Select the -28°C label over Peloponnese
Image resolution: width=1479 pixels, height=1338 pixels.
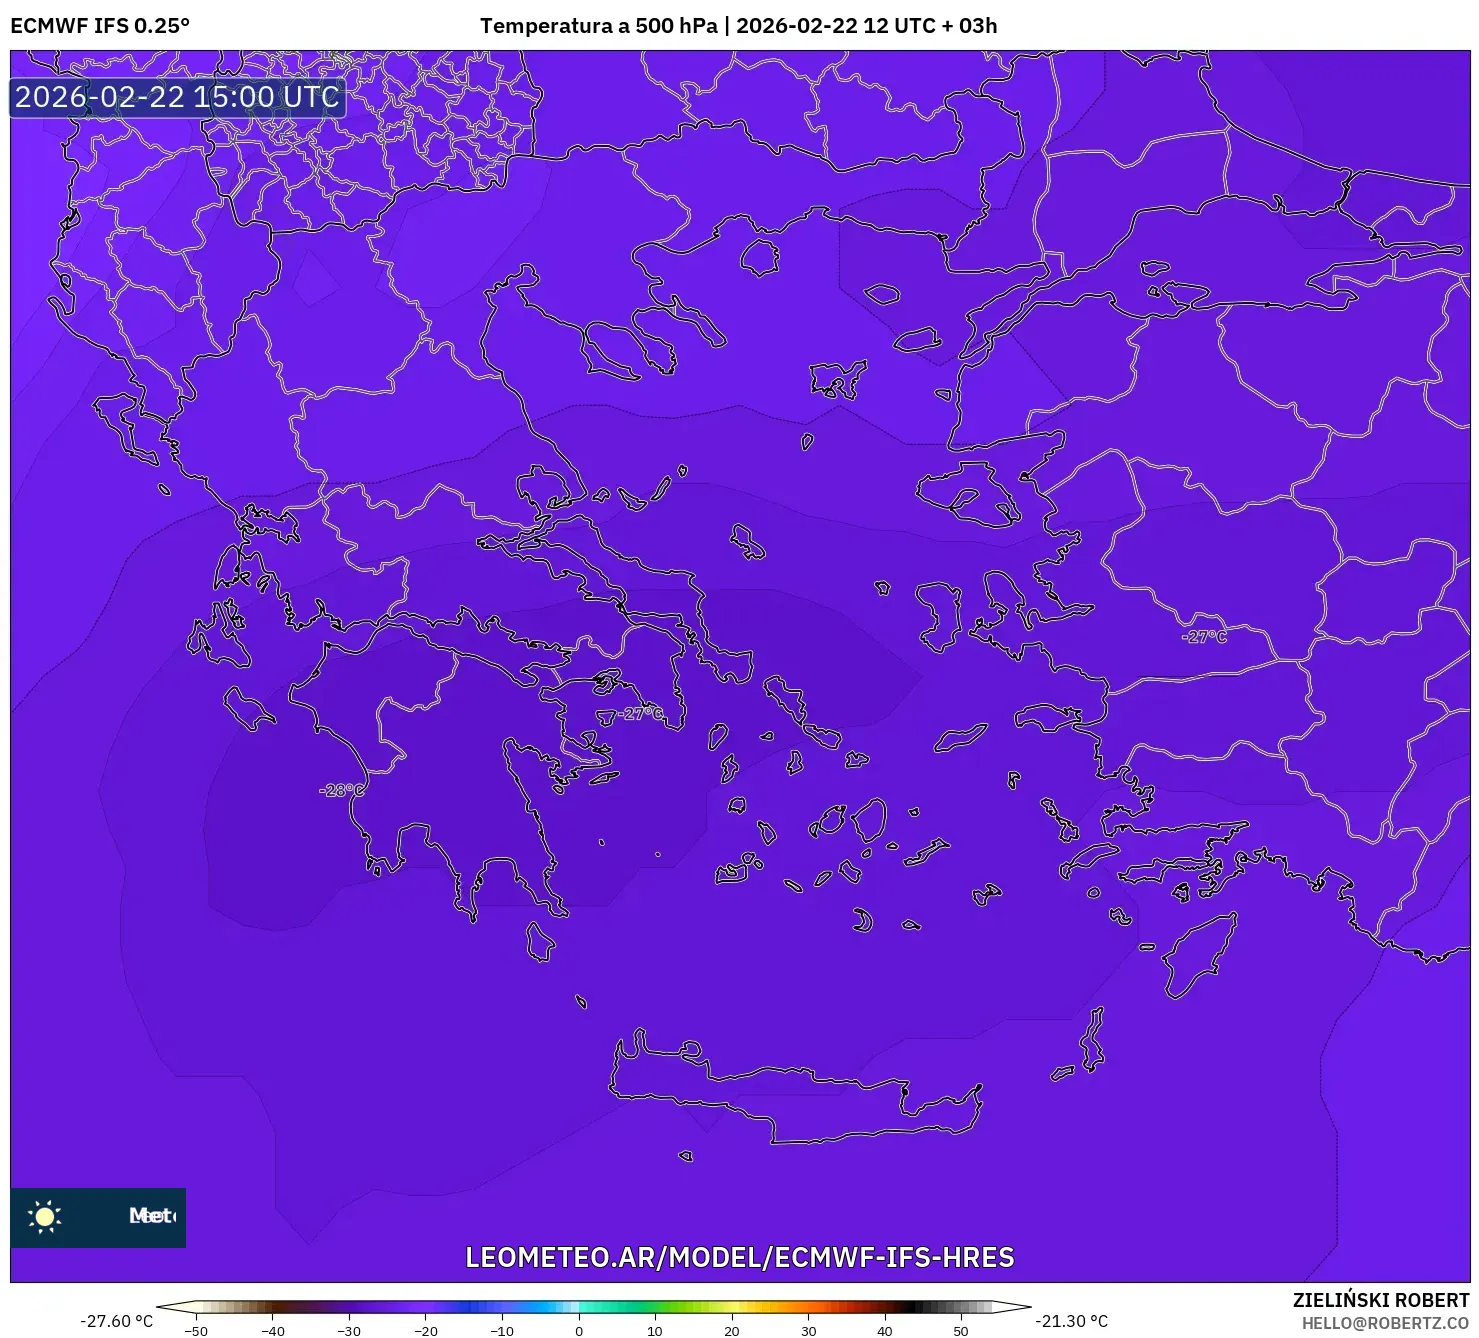tap(341, 790)
